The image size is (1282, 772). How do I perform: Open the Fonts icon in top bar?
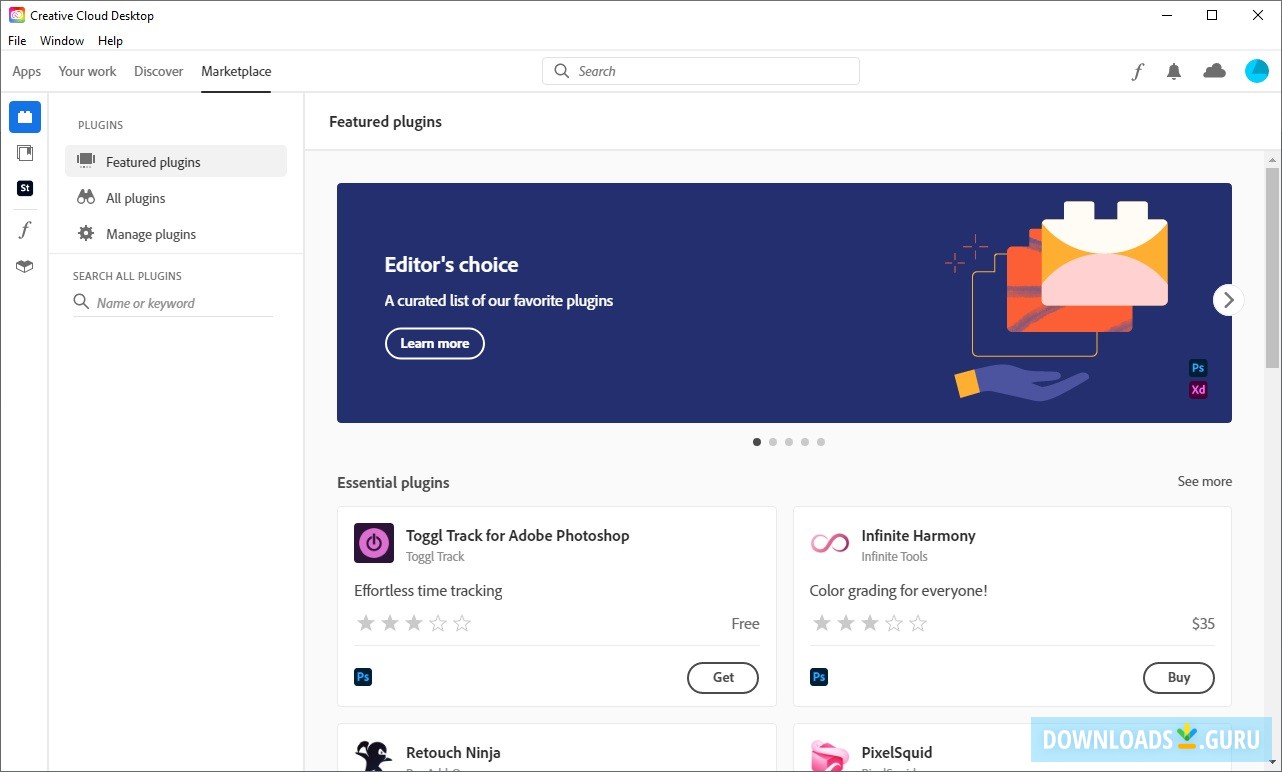pyautogui.click(x=1137, y=71)
